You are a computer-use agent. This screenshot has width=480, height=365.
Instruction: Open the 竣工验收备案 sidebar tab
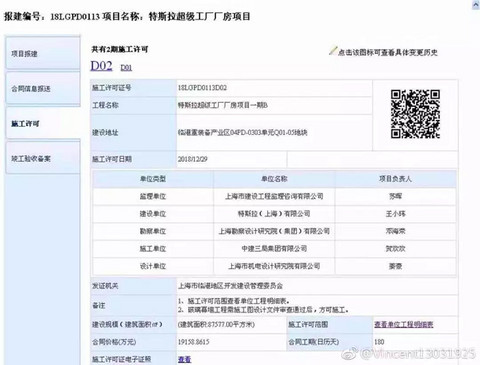click(43, 158)
